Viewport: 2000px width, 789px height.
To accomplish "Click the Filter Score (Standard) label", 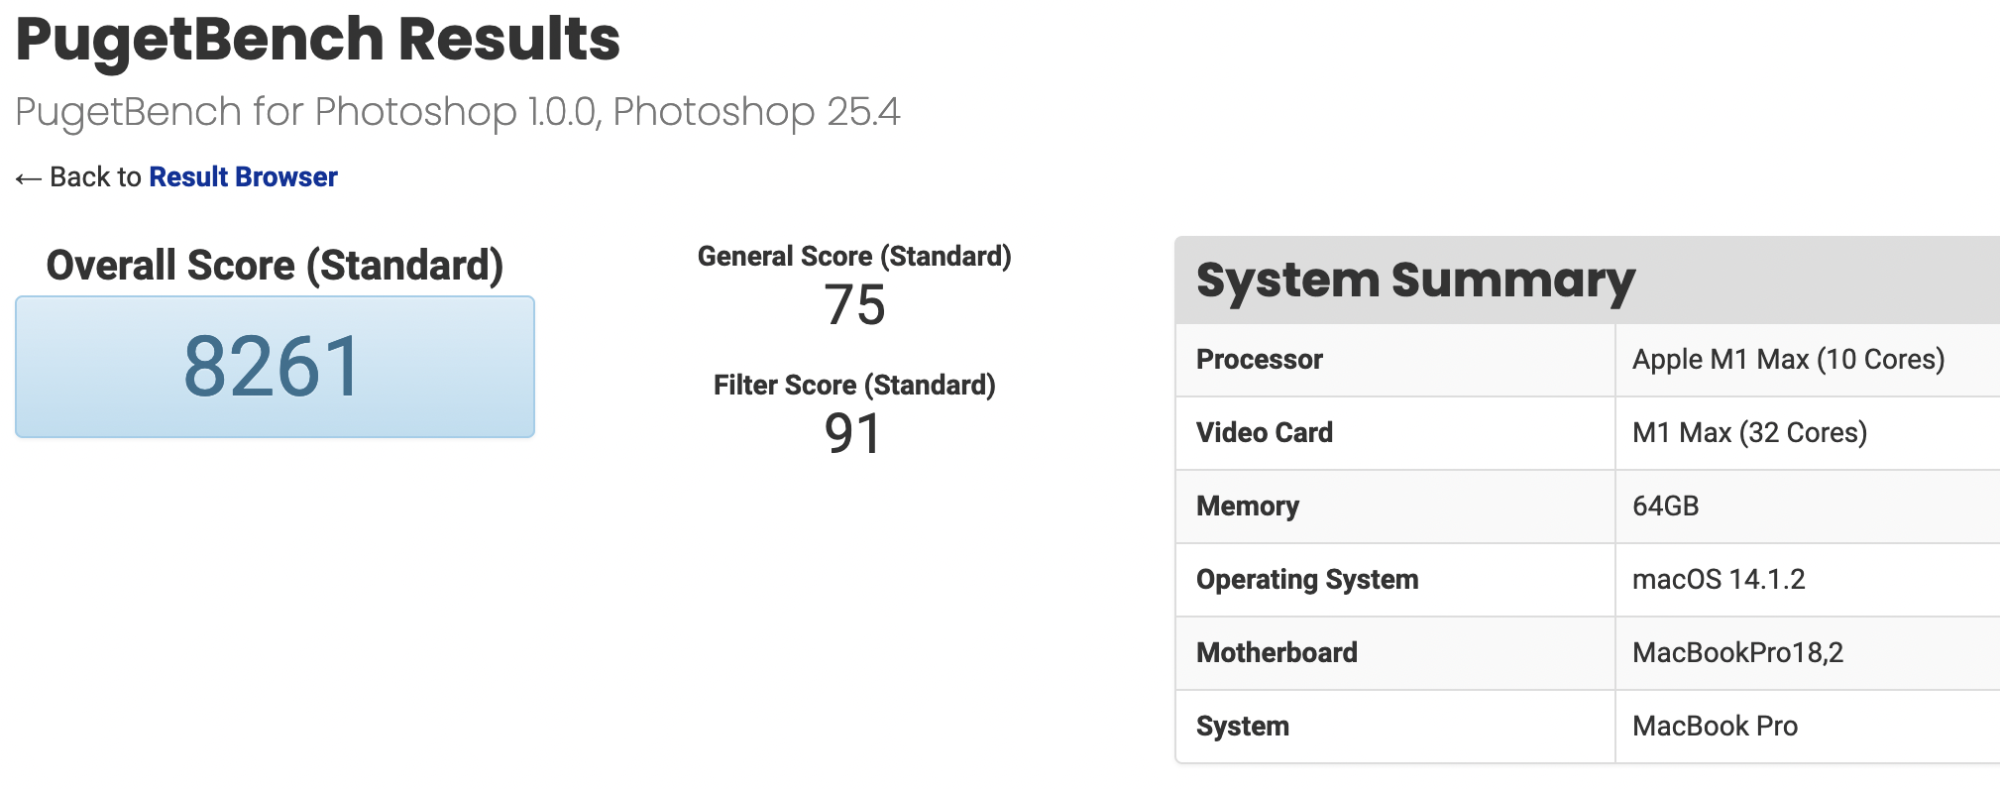I will 855,385.
